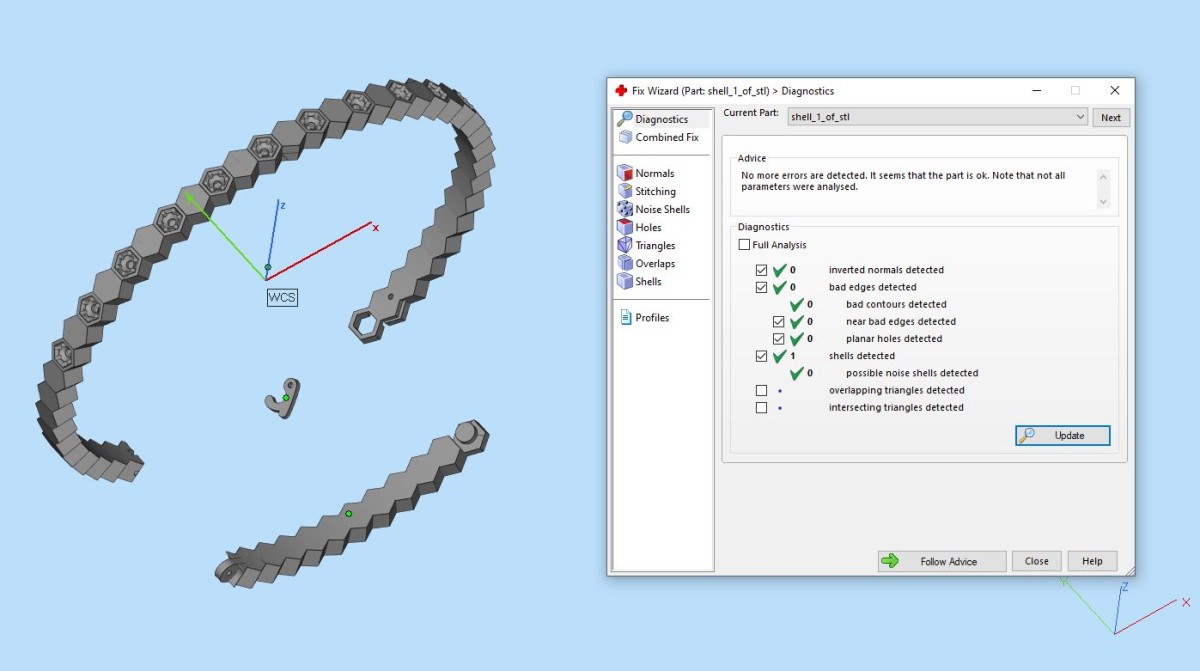Click the Update button
The width and height of the screenshot is (1200, 671).
point(1063,435)
